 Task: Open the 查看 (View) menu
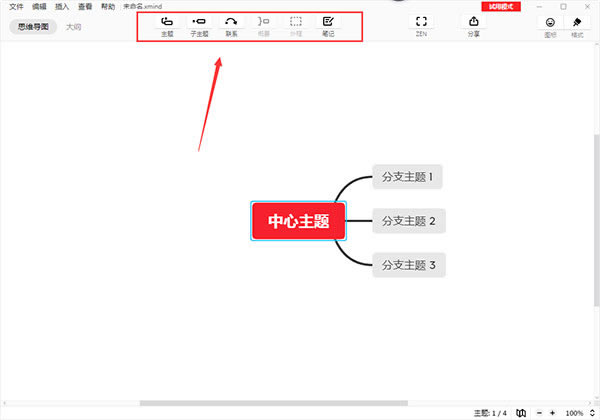[x=85, y=6]
